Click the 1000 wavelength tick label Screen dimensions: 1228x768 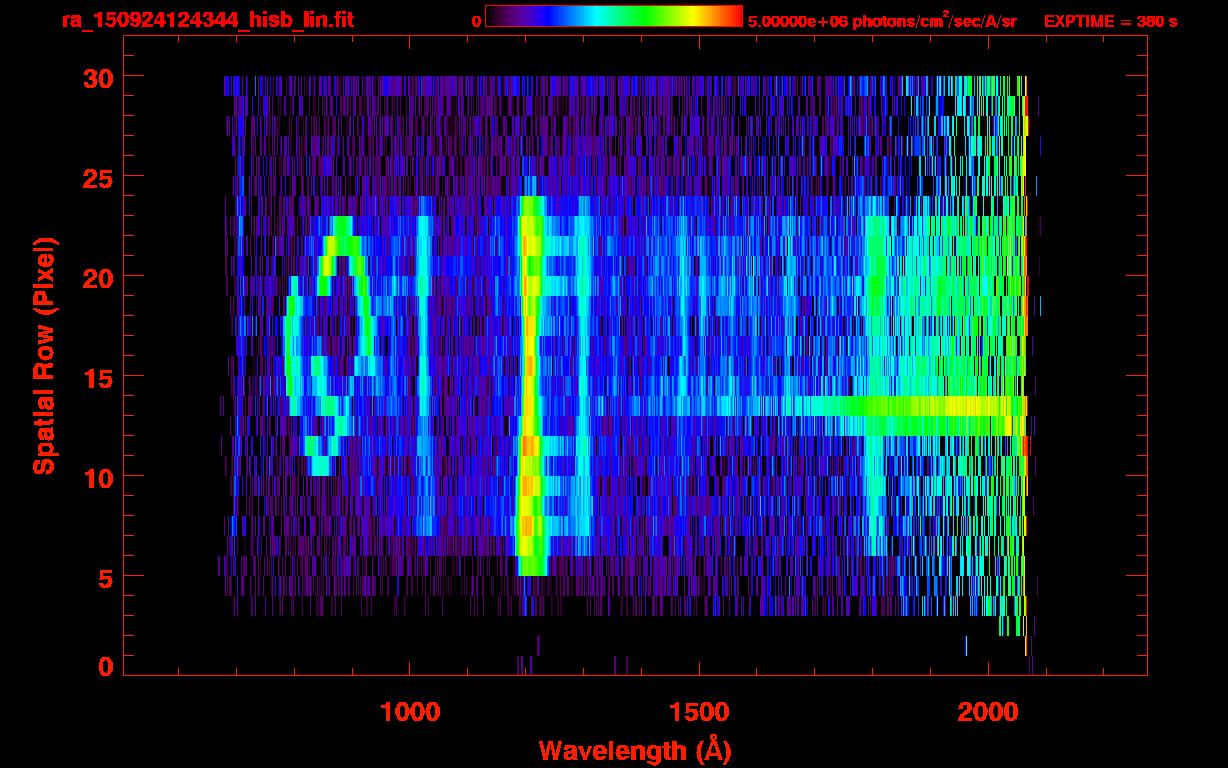pyautogui.click(x=410, y=711)
